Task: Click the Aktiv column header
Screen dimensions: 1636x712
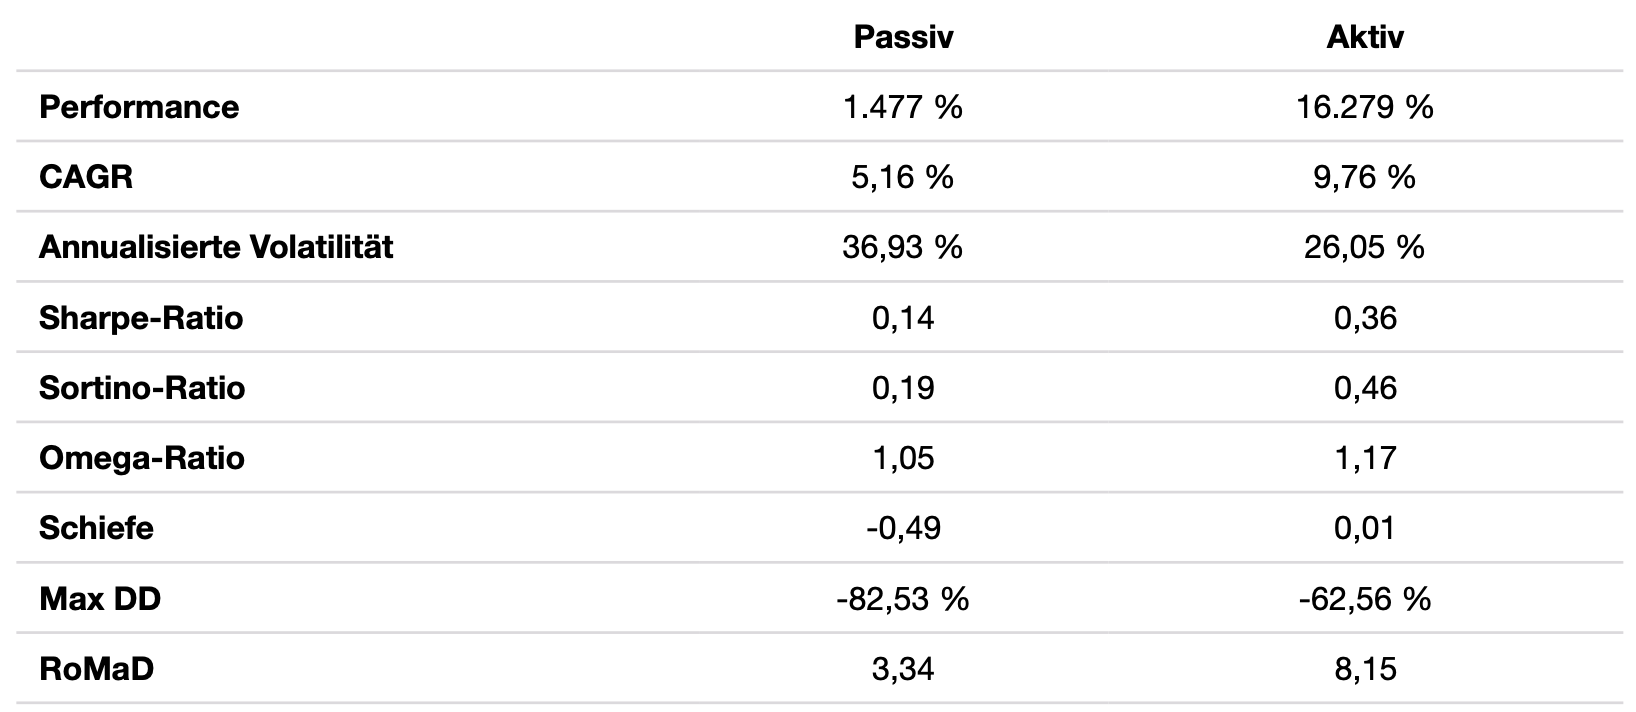Action: pyautogui.click(x=1364, y=37)
